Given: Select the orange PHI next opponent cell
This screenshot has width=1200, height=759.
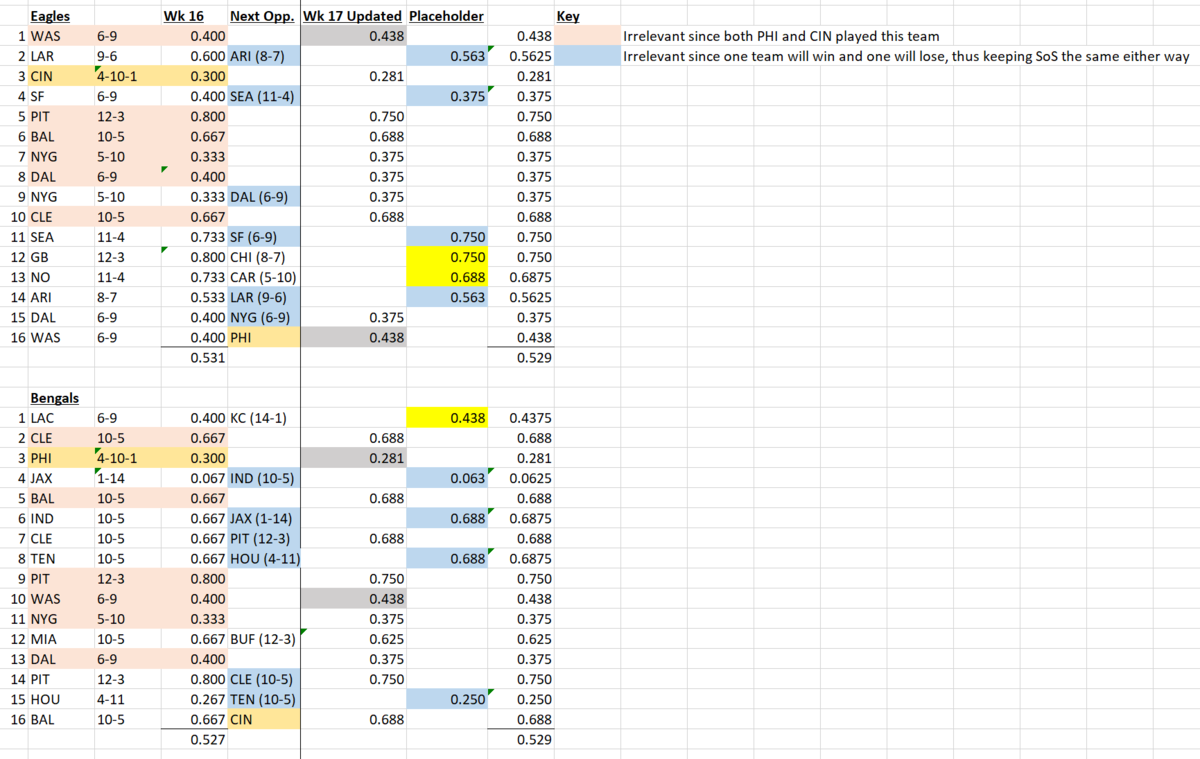Looking at the screenshot, I should click(x=264, y=337).
